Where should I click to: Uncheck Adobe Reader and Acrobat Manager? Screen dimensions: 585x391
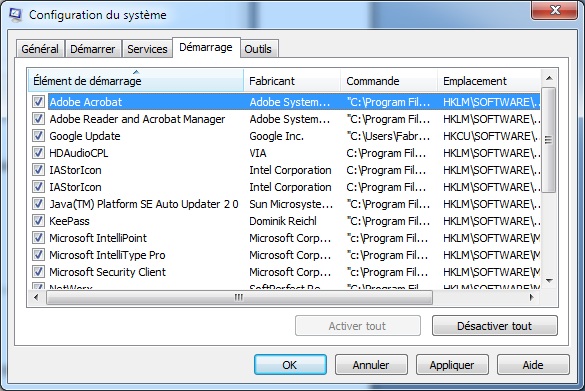[x=38, y=119]
